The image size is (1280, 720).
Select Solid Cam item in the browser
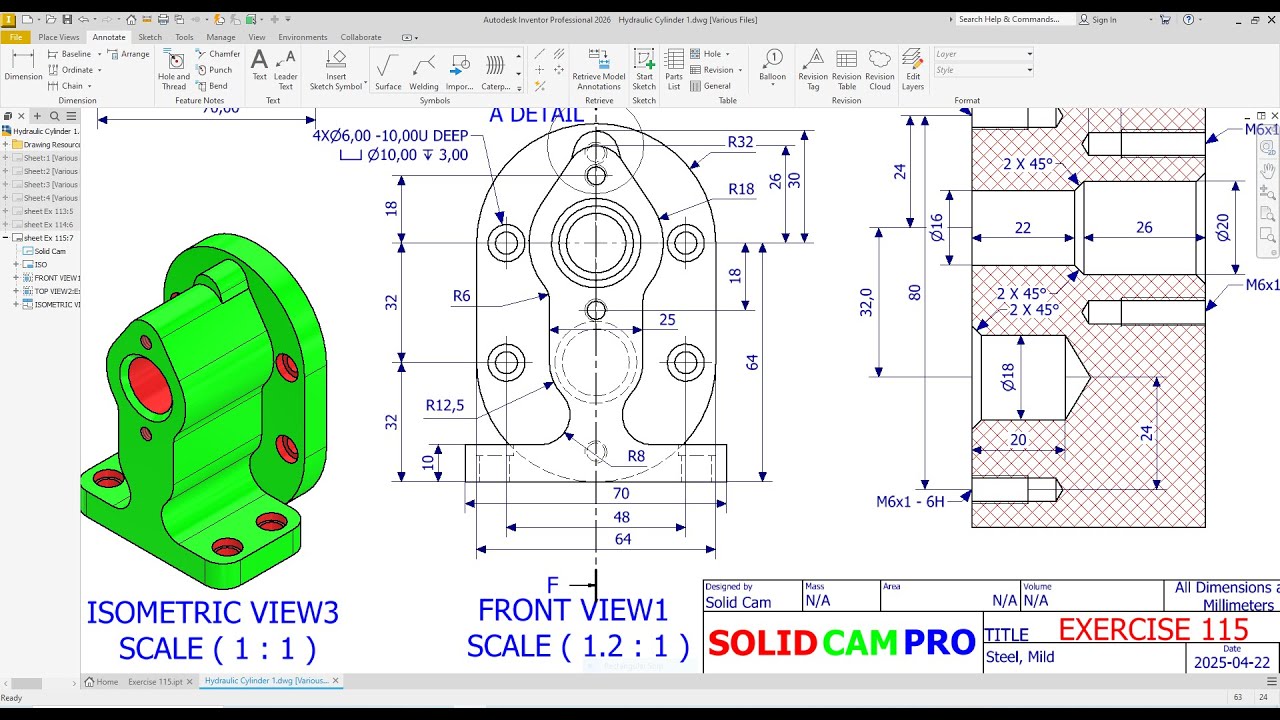click(45, 251)
